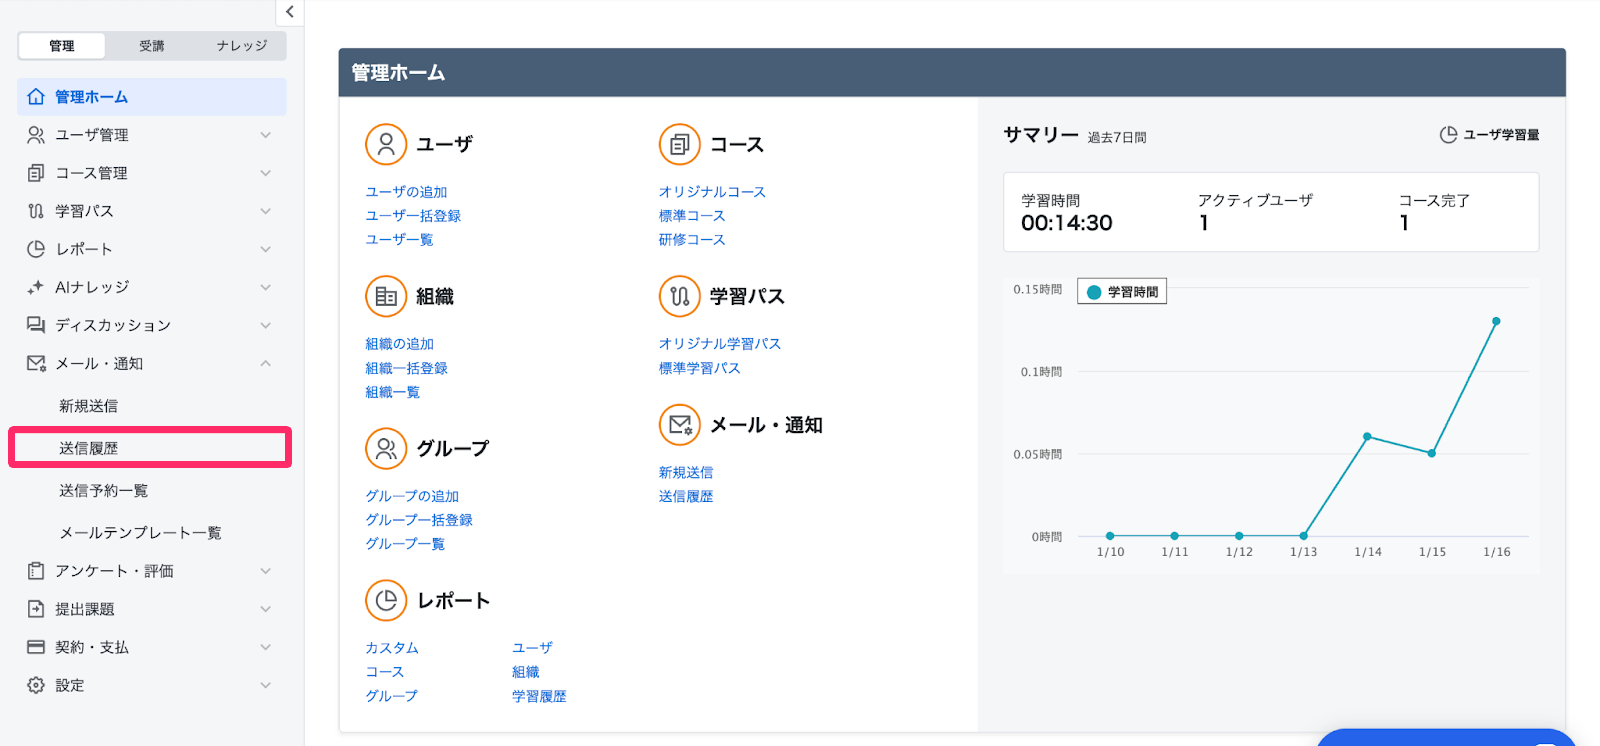Image resolution: width=1600 pixels, height=746 pixels.
Task: Click the pie chart icon beside レポート in sidebar
Action: pos(36,249)
